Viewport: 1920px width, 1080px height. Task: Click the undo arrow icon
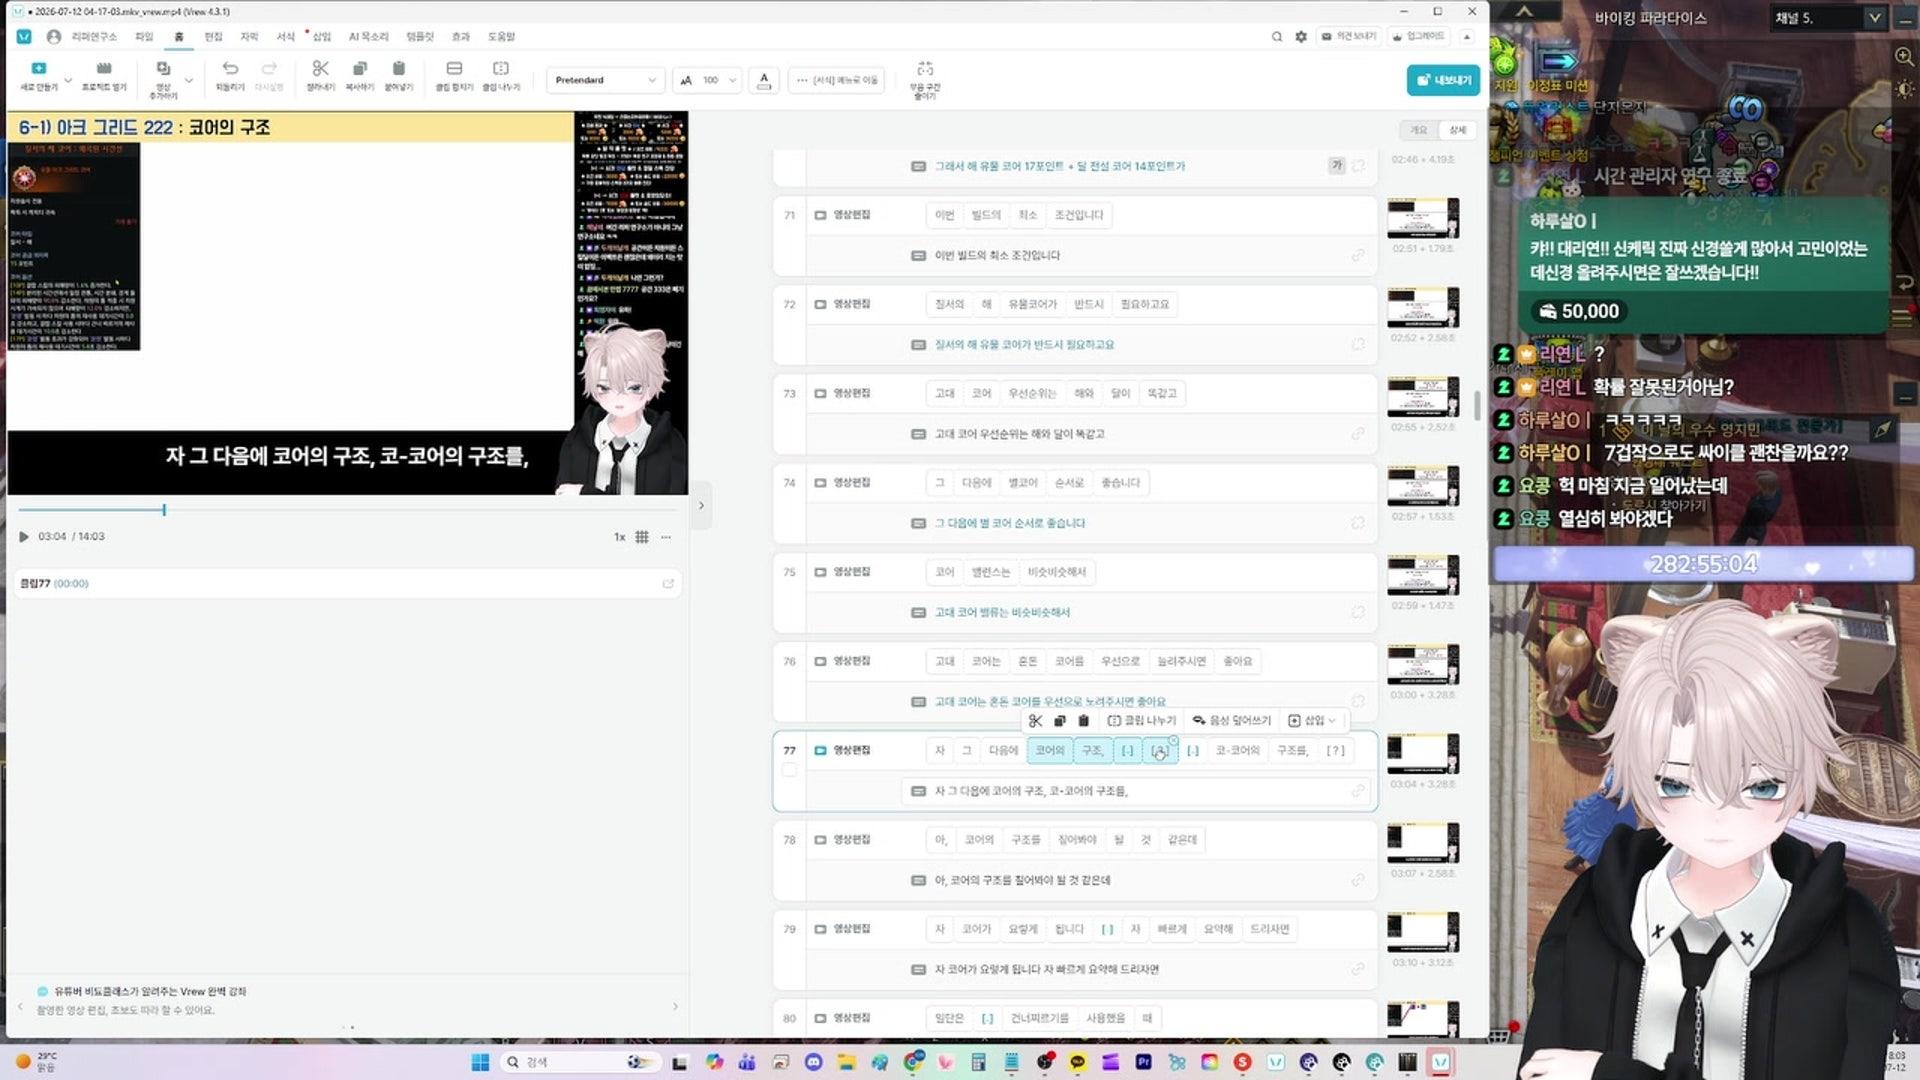click(x=230, y=68)
